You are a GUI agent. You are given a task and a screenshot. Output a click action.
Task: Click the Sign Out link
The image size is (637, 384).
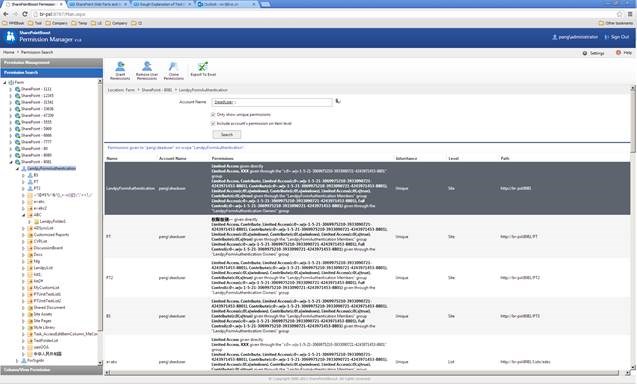pos(617,37)
